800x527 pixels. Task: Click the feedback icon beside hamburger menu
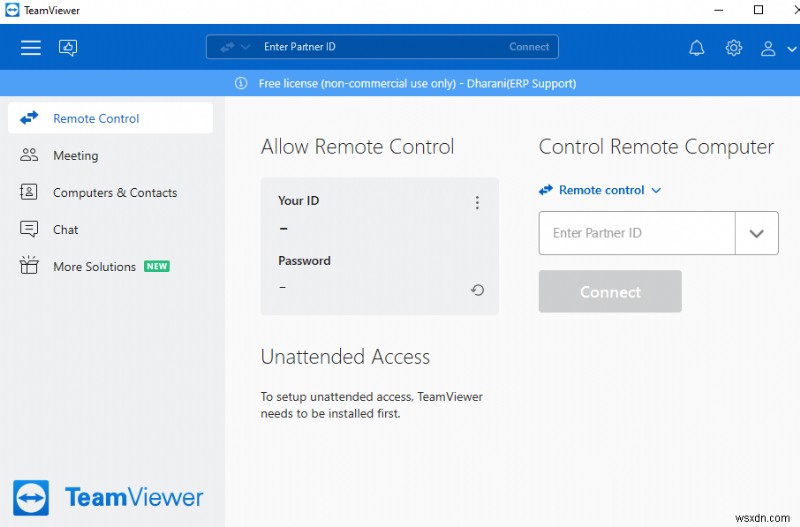[68, 47]
